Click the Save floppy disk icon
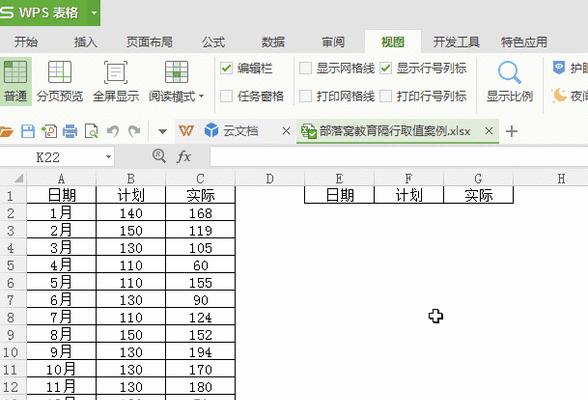 28,131
